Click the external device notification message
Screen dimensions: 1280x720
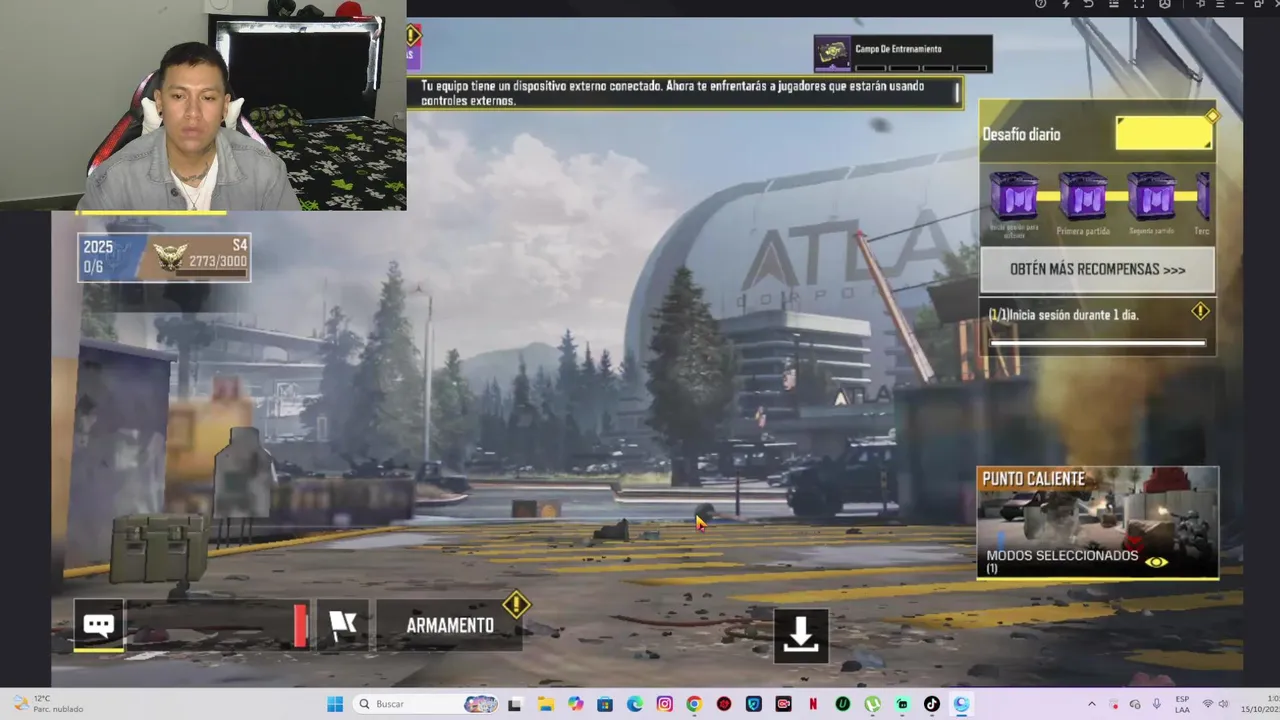[x=684, y=93]
